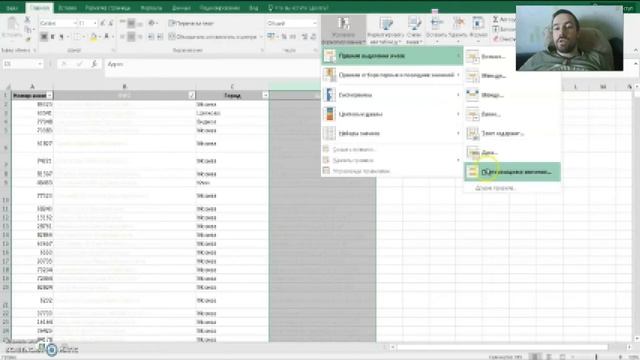Click the zoom slider in the status bar

click(596, 357)
